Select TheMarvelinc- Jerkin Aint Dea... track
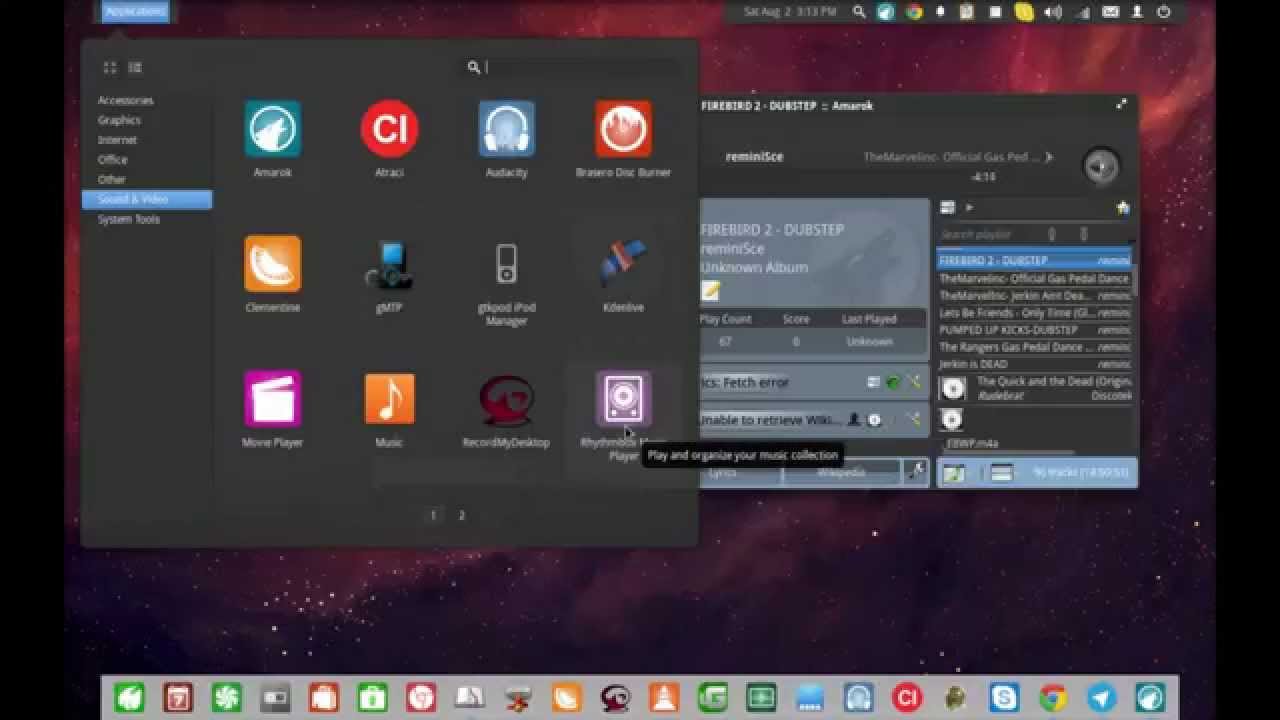The image size is (1280, 720). [x=1034, y=295]
